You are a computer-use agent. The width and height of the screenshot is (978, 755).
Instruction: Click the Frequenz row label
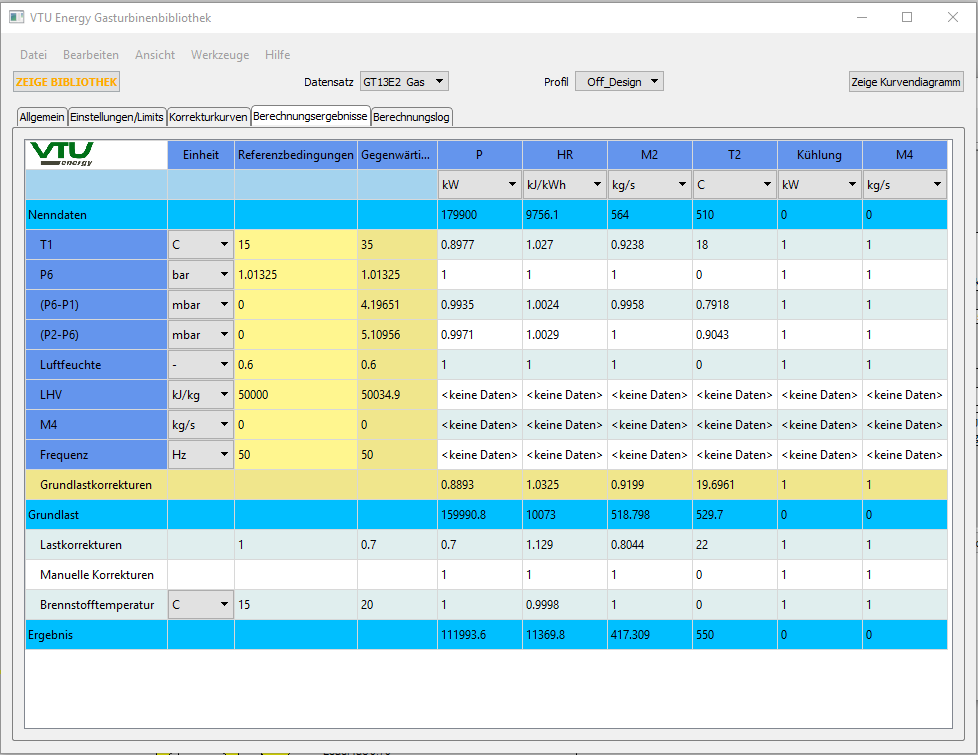(x=96, y=454)
